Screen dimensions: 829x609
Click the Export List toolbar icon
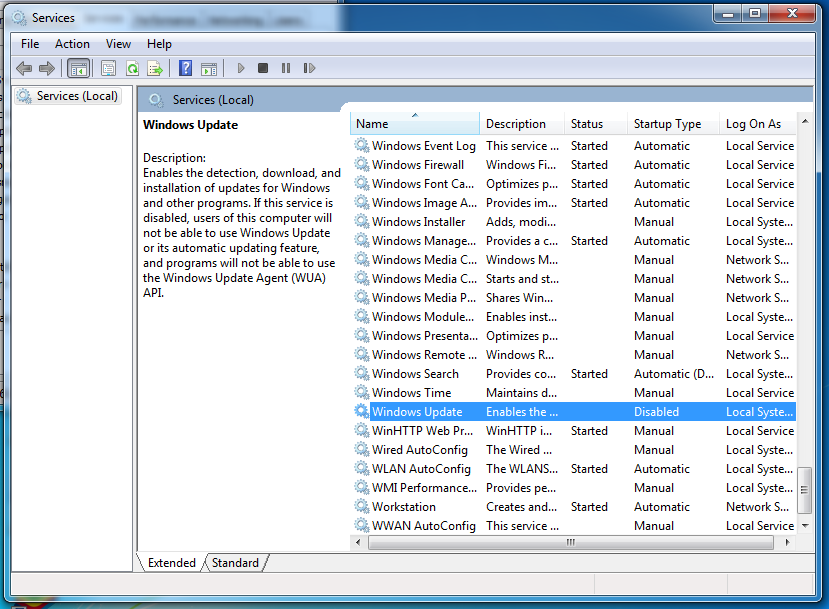coord(155,68)
